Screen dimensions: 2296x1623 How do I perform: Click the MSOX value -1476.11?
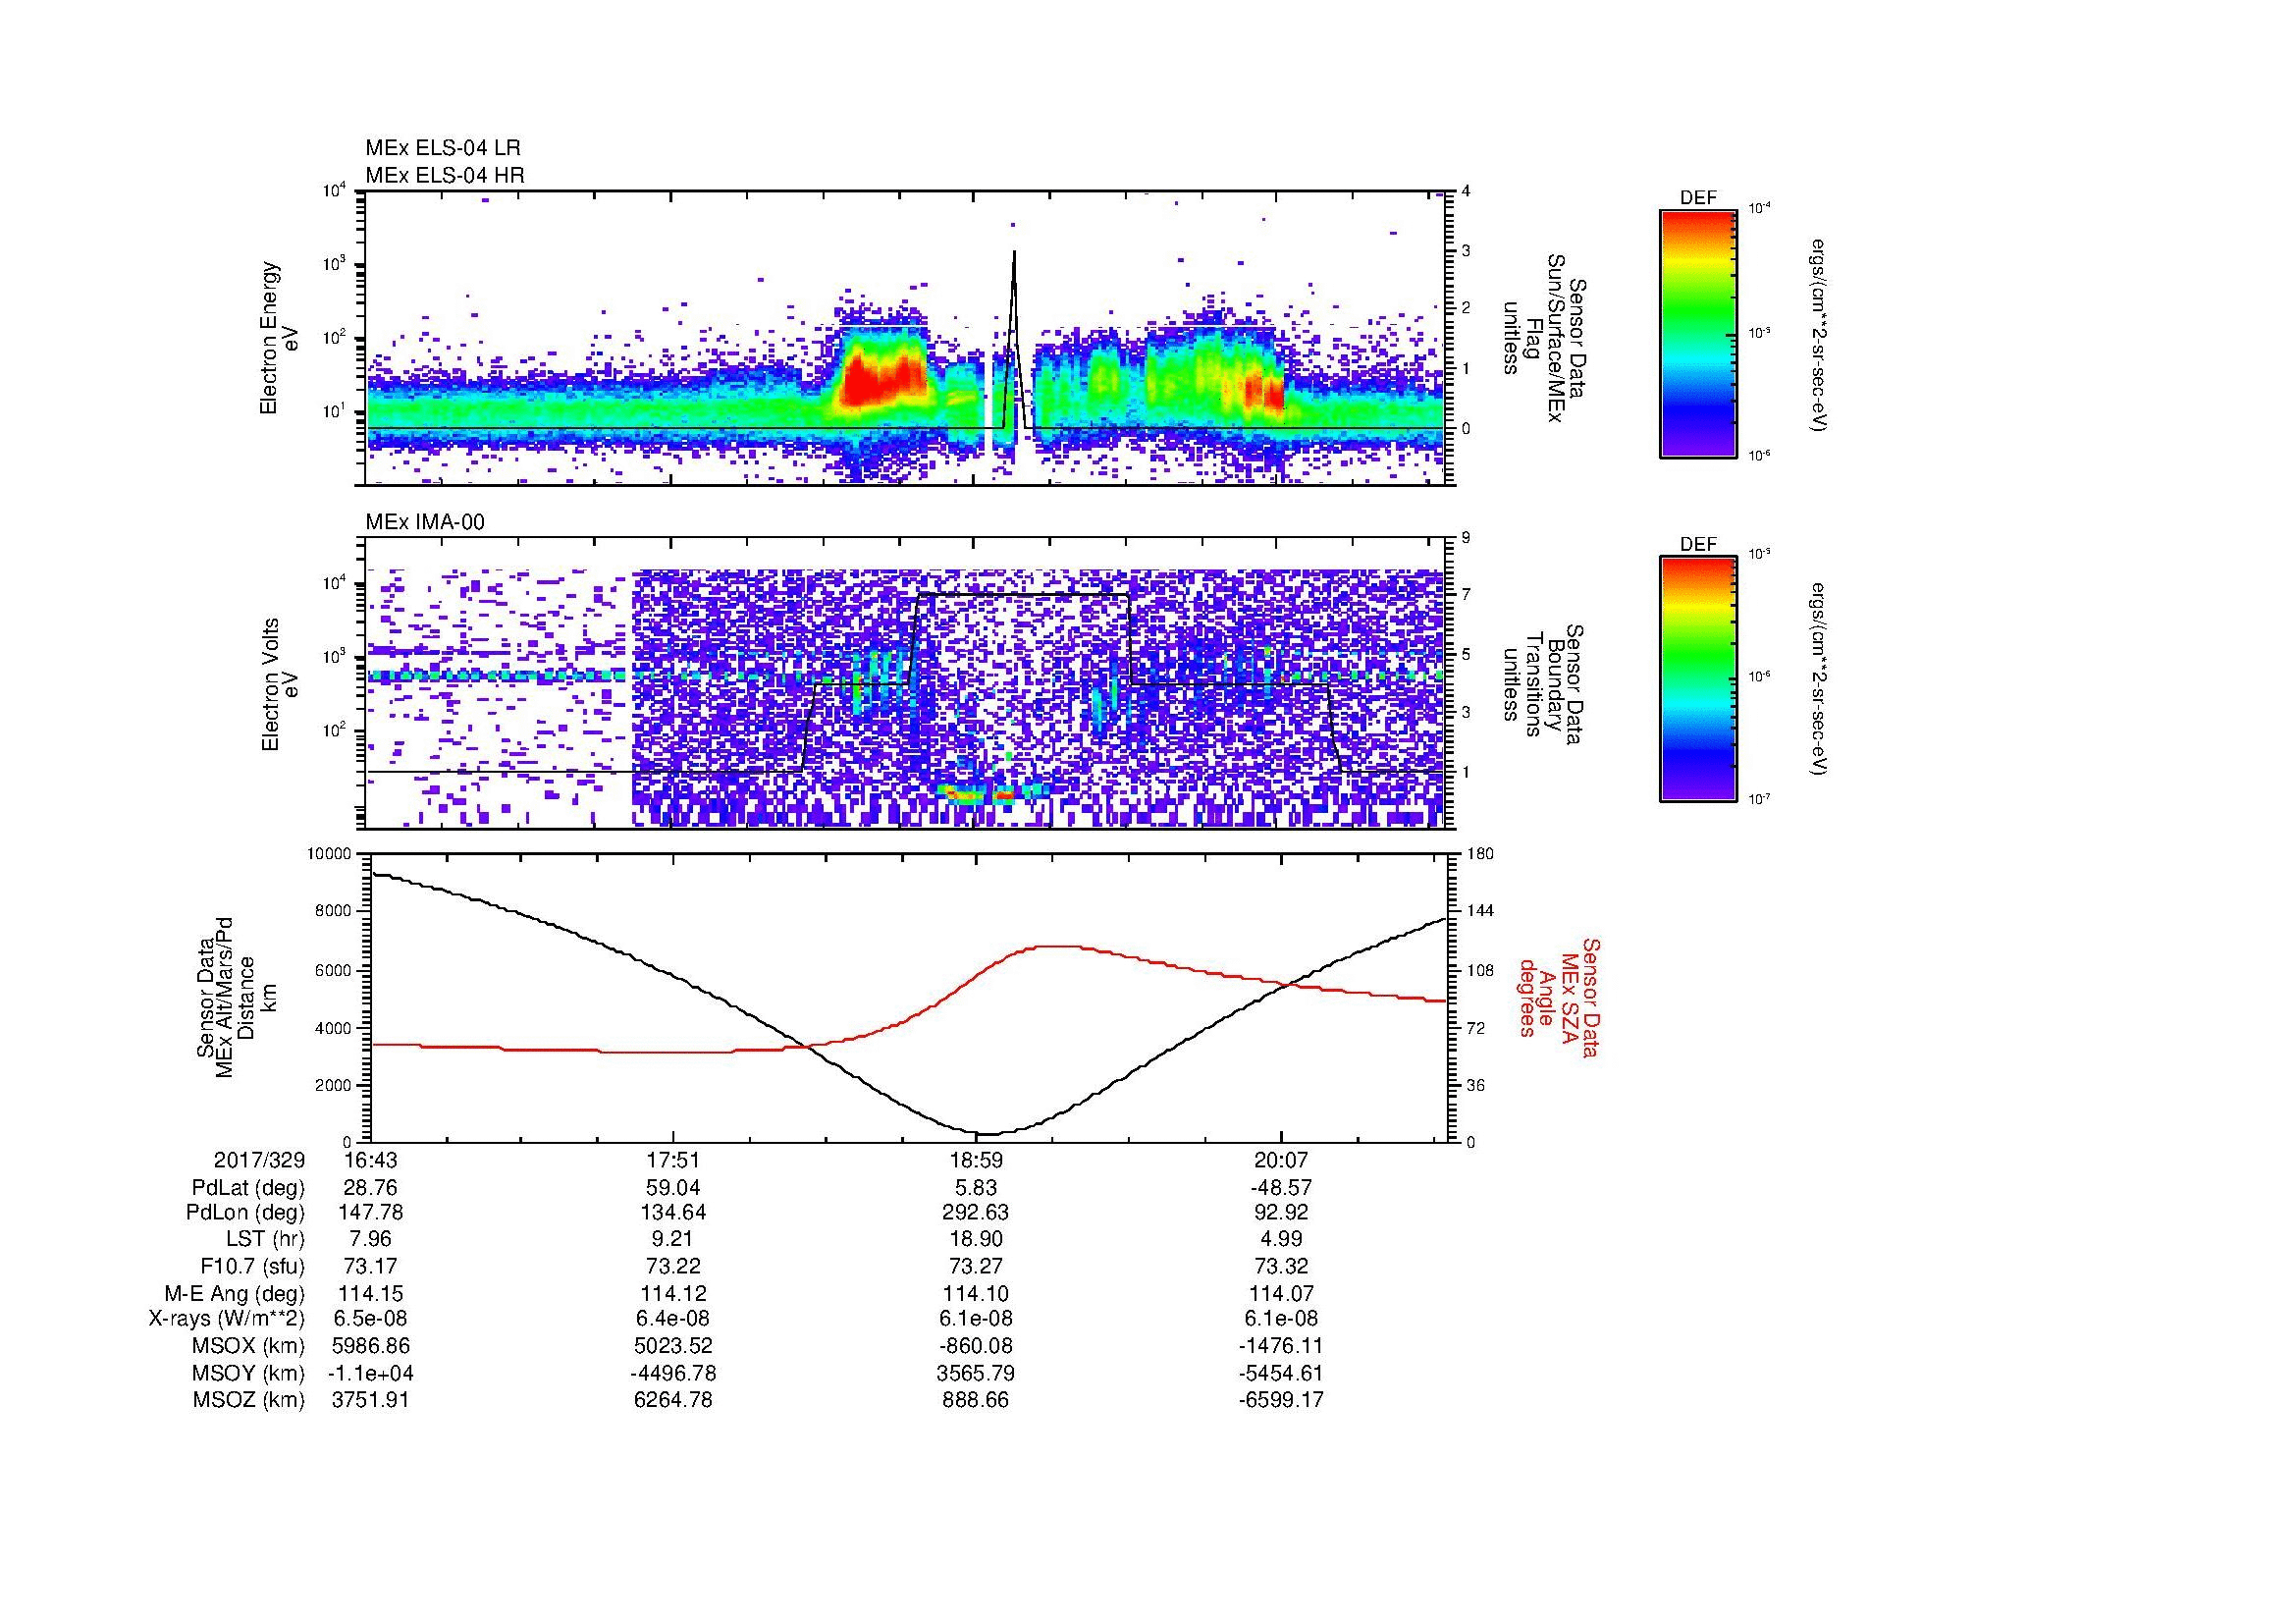point(1281,1346)
